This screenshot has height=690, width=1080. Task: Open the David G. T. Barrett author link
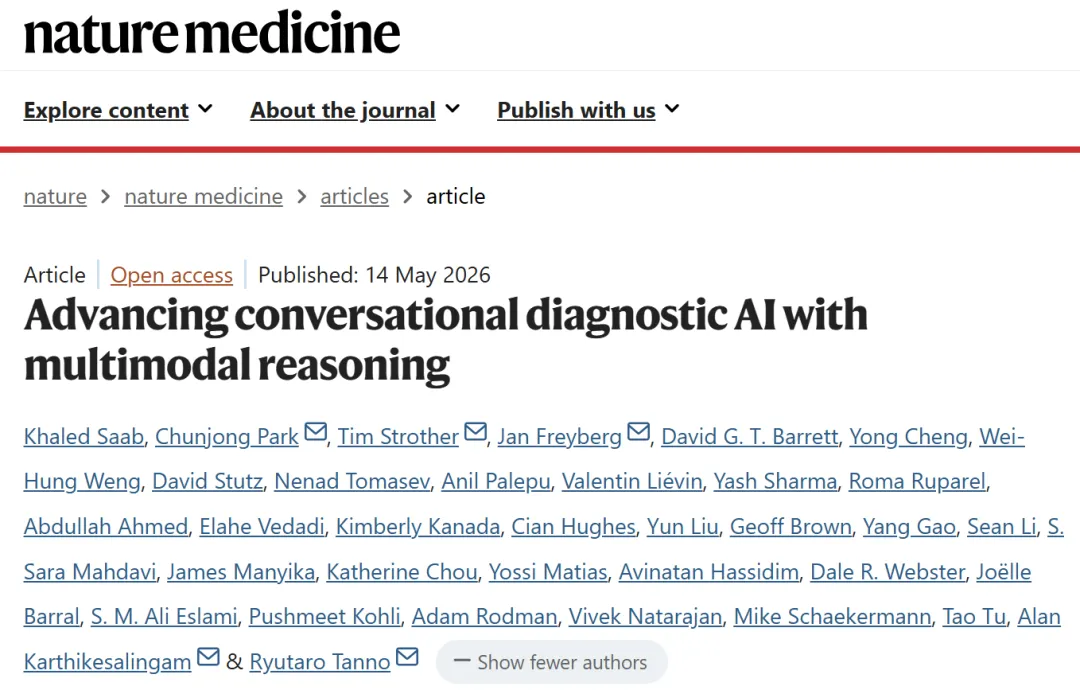(x=749, y=437)
